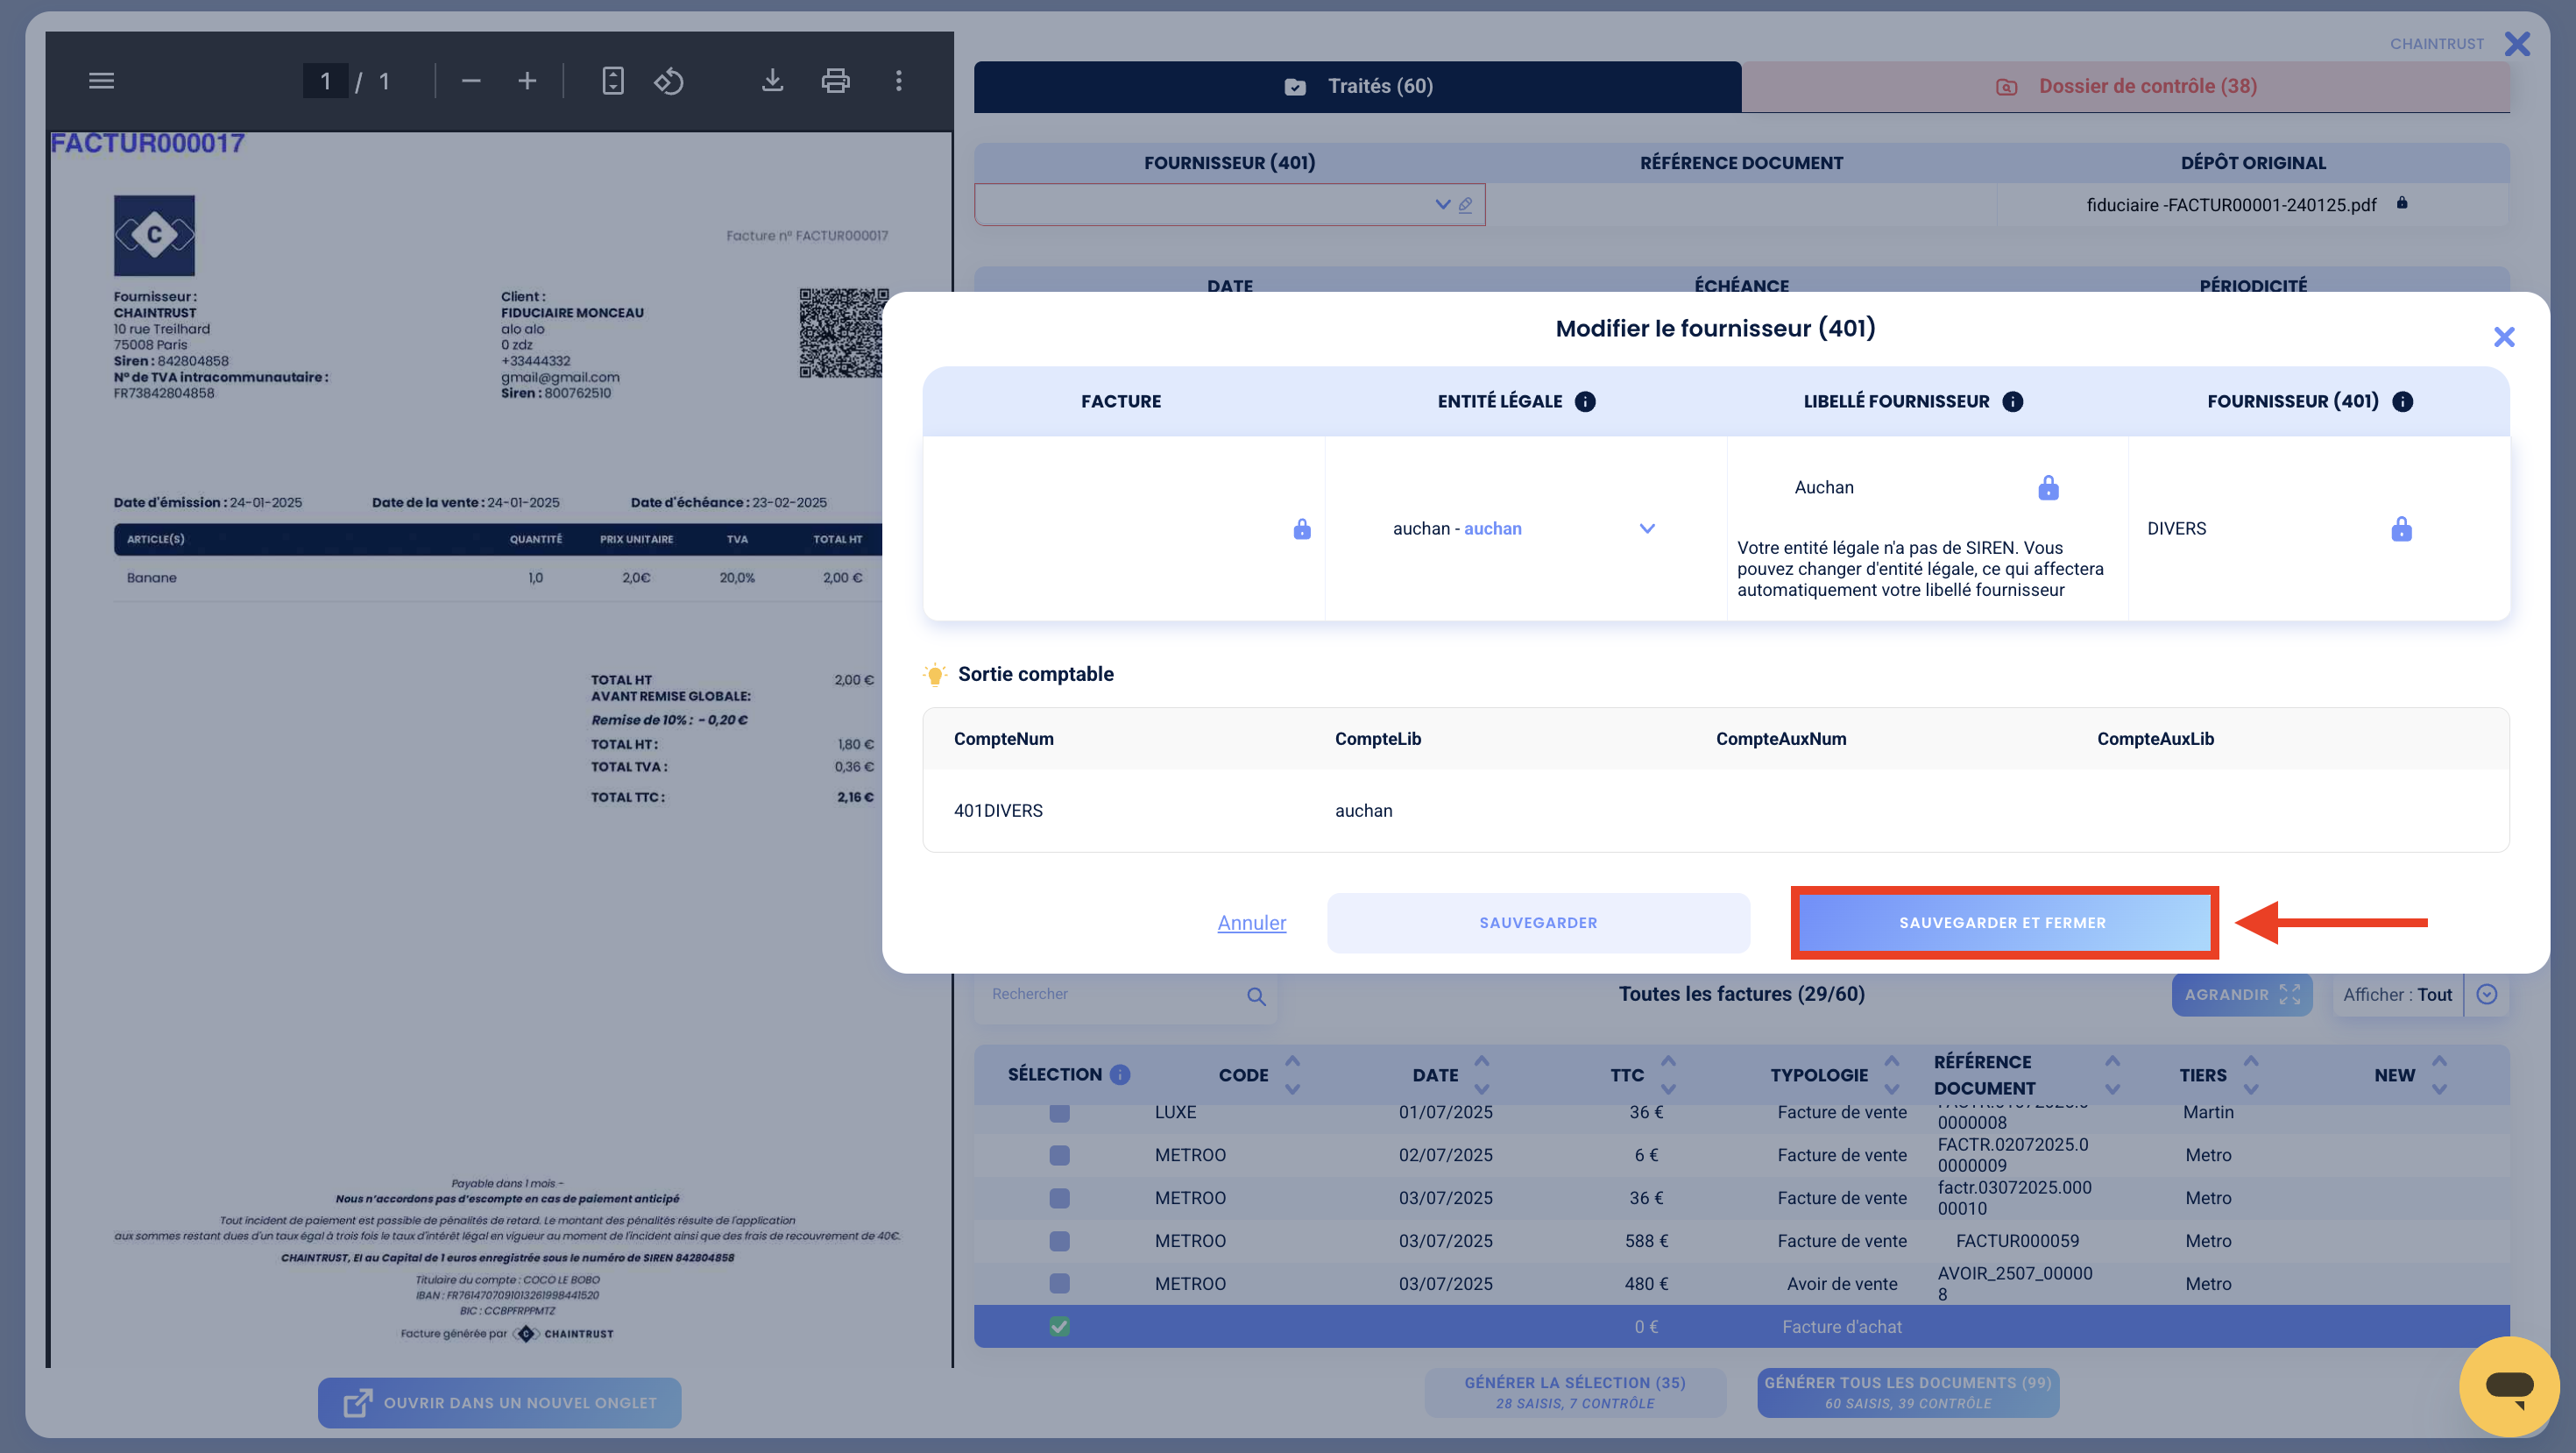Toggle checkbox for LUXE 01/07/2025 row
Screen dimensions: 2576x1453
pyautogui.click(x=1059, y=1113)
